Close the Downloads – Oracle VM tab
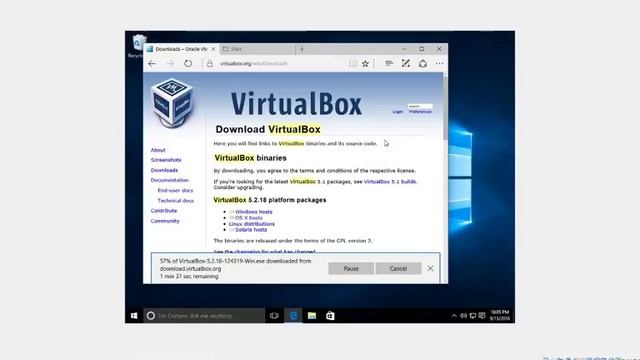This screenshot has height=360, width=640. tap(213, 49)
